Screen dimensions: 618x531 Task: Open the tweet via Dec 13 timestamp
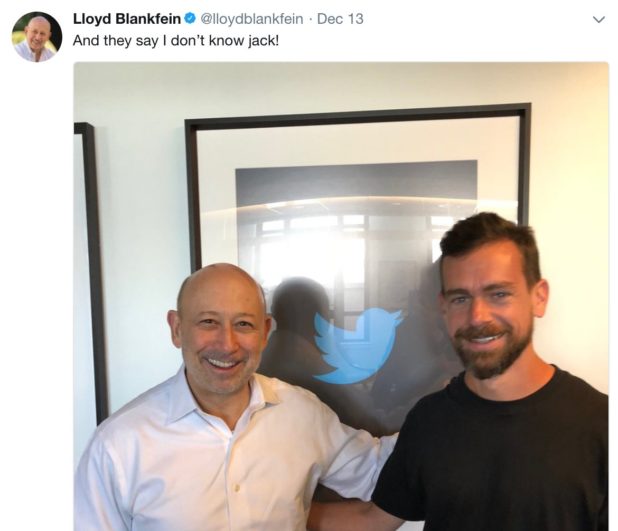[340, 19]
